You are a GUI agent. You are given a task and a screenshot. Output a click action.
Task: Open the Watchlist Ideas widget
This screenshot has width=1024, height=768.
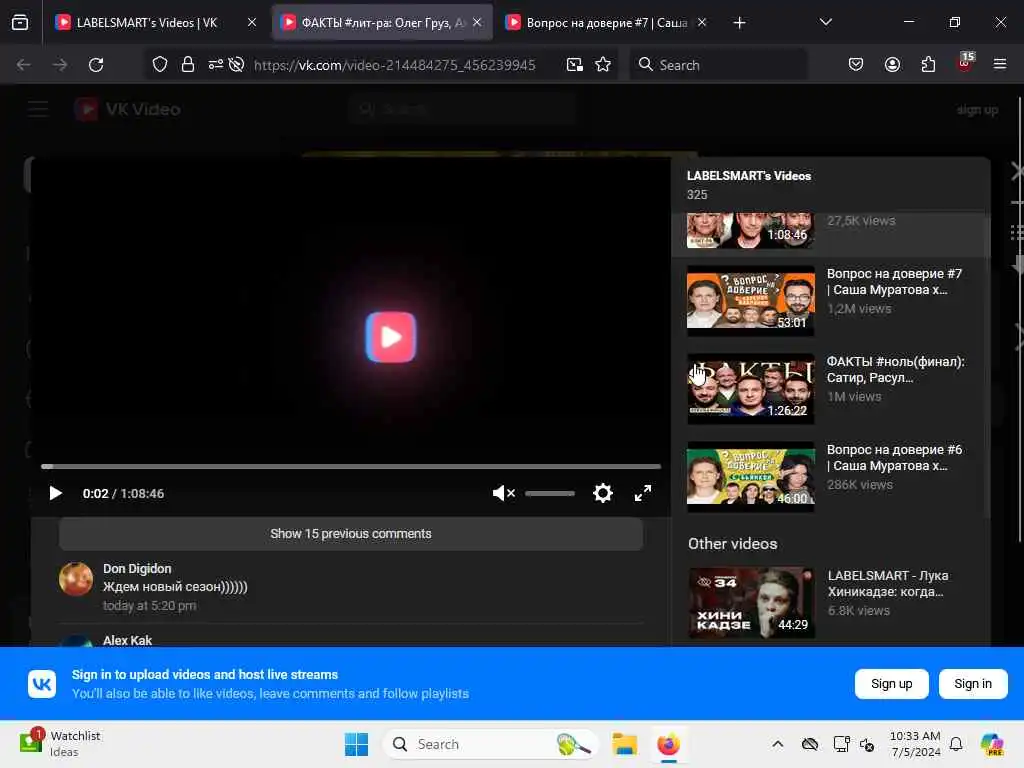(x=60, y=744)
